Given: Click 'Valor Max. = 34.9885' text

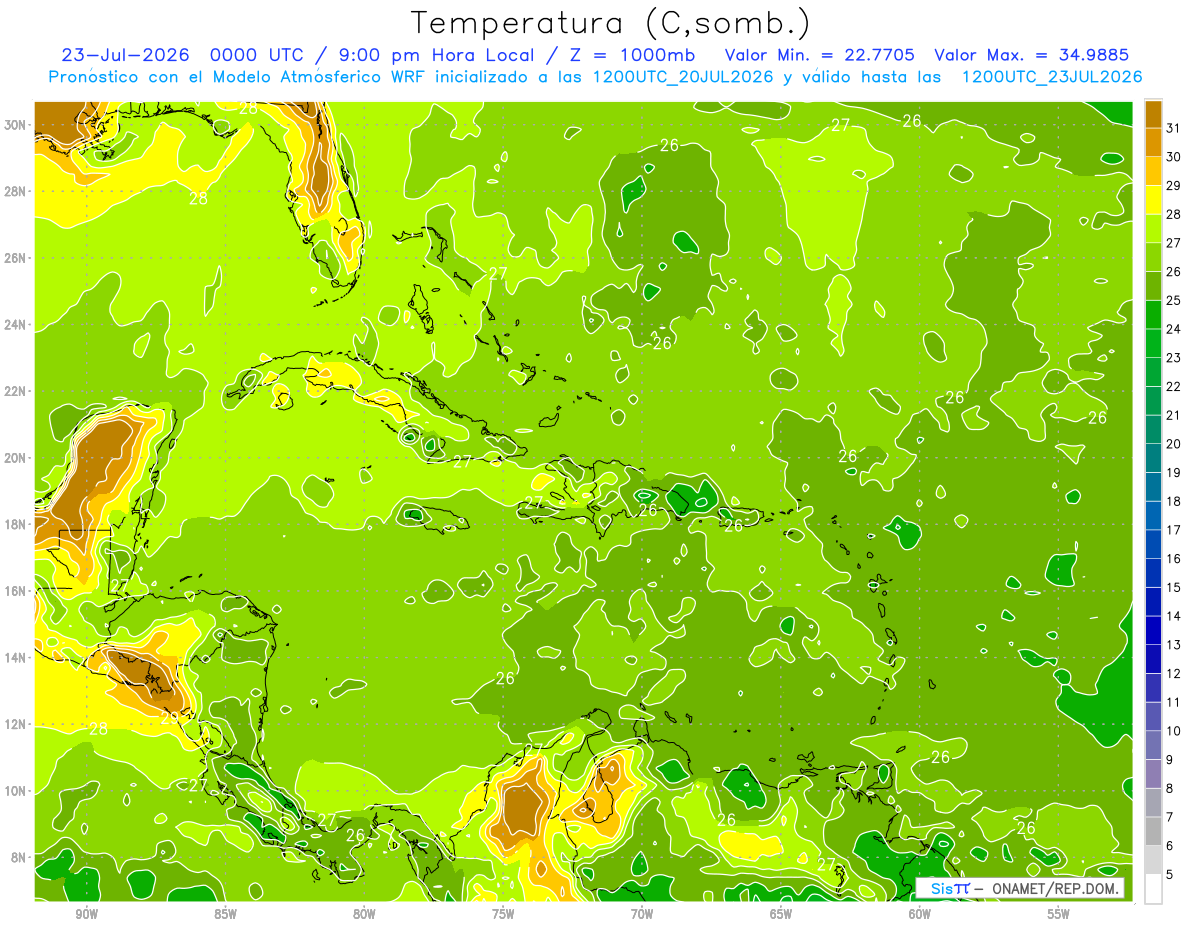Looking at the screenshot, I should pos(1030,55).
